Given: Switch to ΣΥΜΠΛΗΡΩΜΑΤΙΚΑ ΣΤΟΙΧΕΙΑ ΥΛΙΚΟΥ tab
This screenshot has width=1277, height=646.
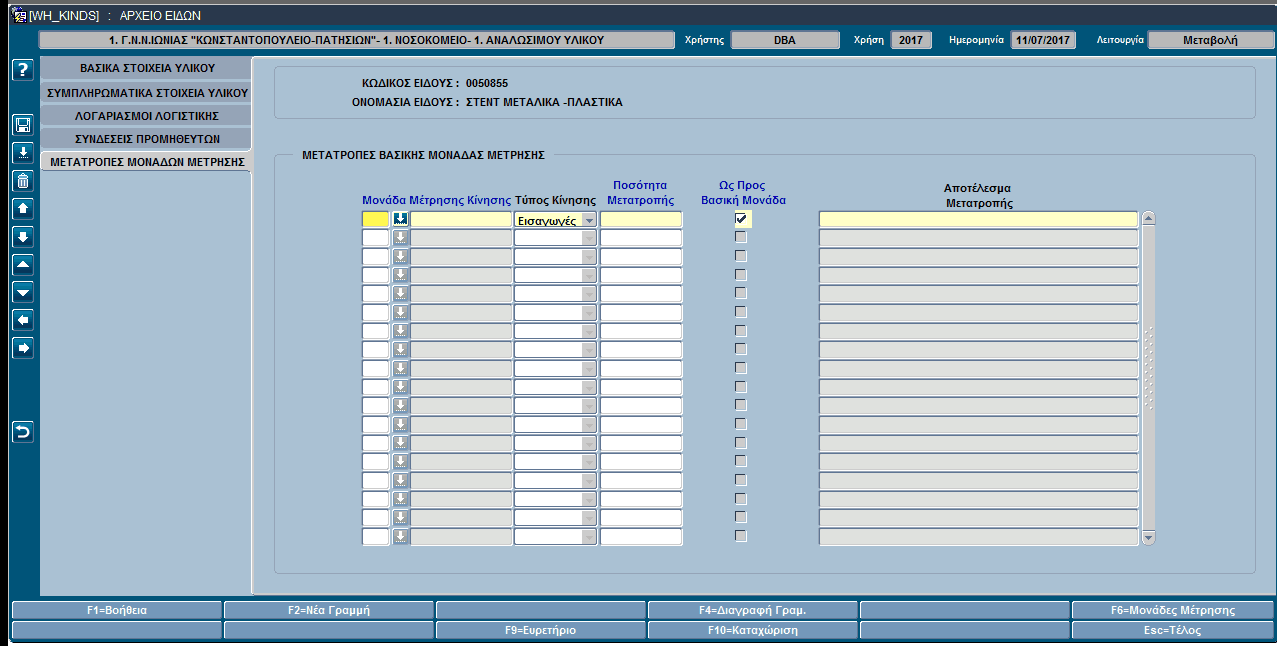Looking at the screenshot, I should click(147, 92).
